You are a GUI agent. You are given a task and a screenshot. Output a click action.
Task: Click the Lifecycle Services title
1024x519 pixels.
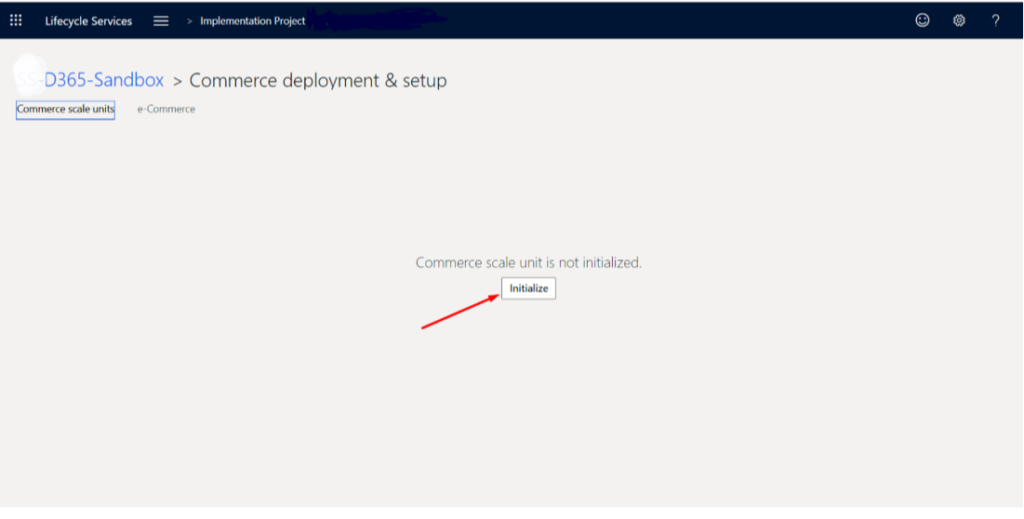point(88,21)
